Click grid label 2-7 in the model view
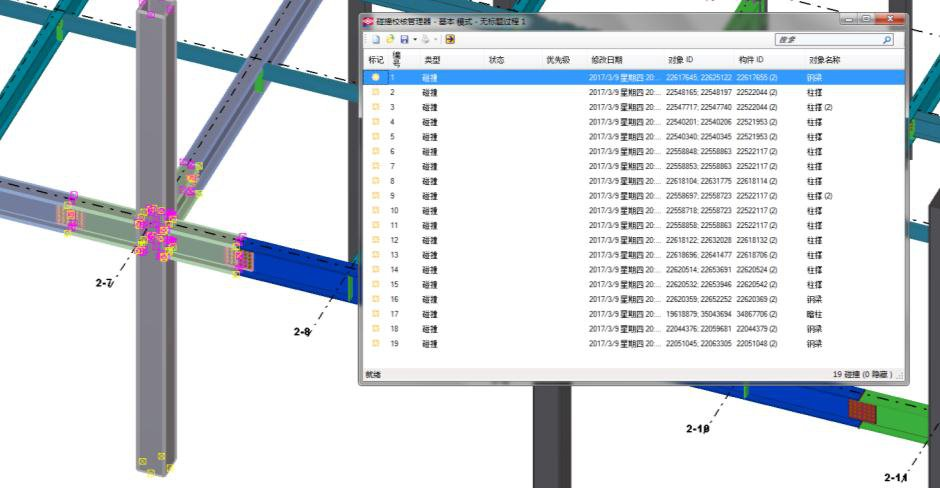940x488 pixels. [x=104, y=282]
